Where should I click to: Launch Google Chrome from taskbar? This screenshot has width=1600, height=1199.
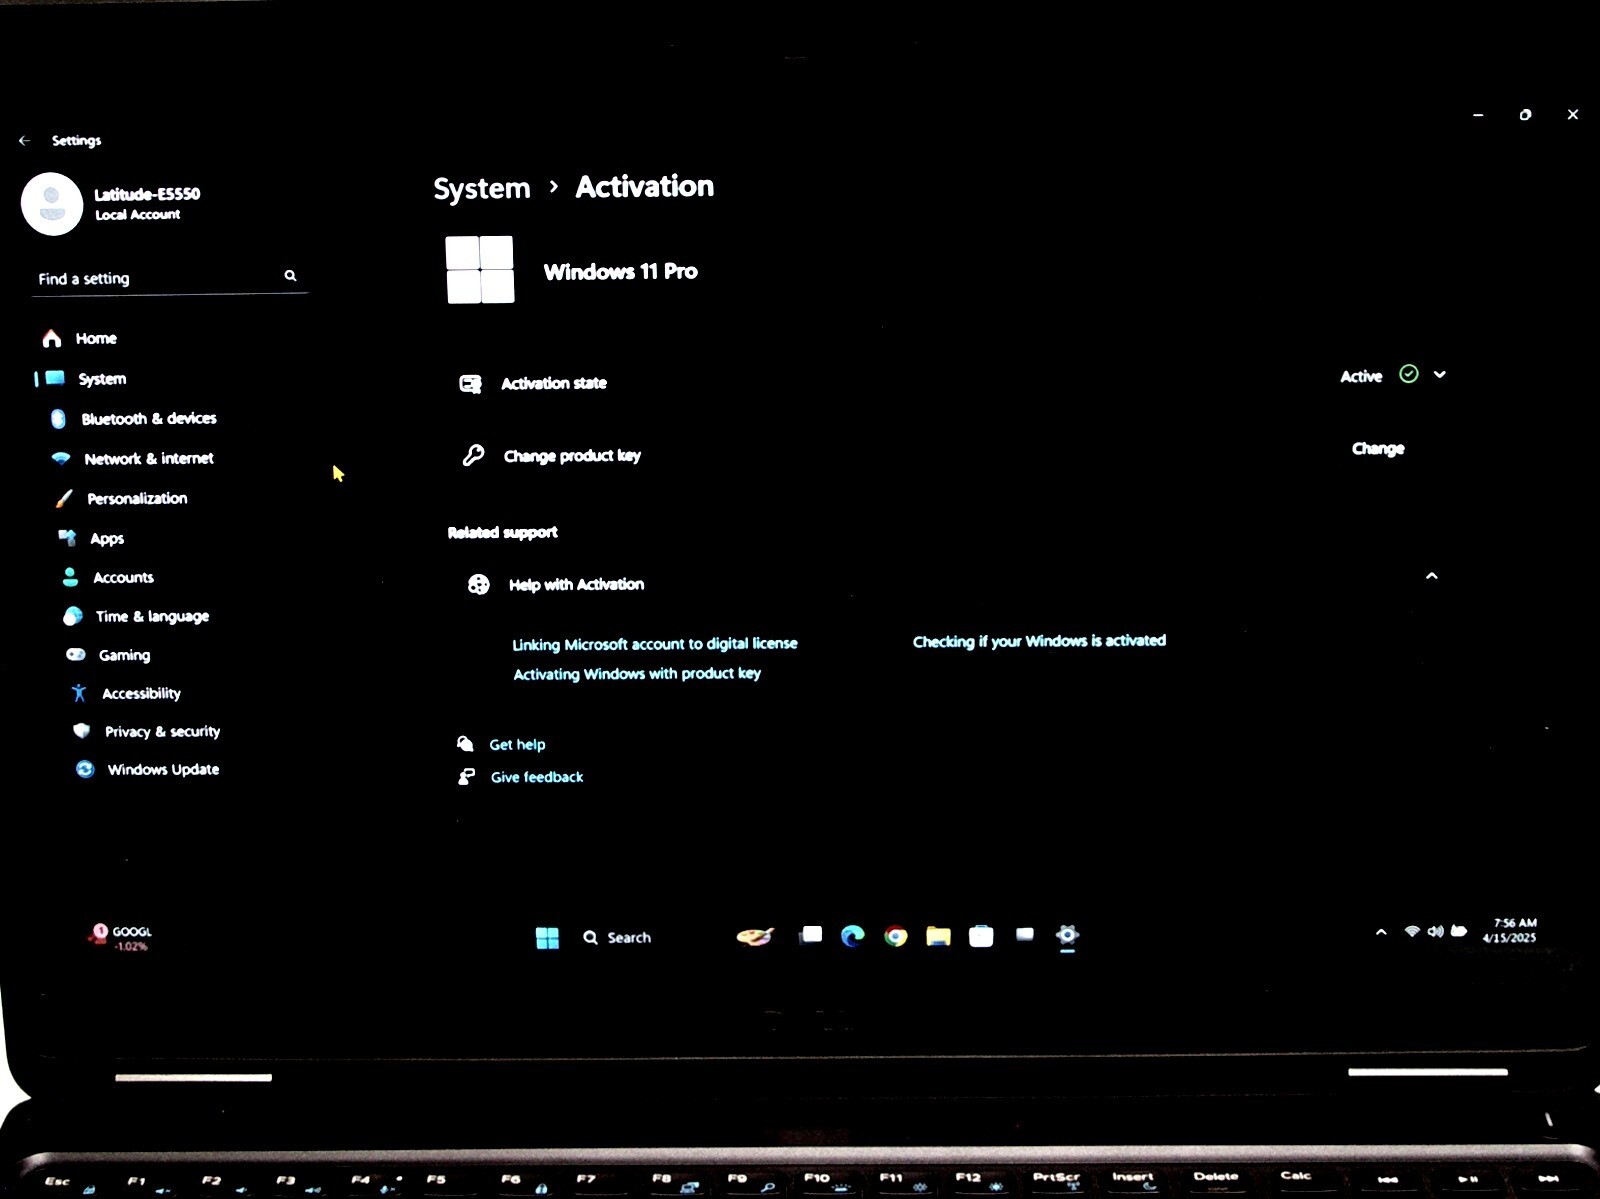(896, 936)
